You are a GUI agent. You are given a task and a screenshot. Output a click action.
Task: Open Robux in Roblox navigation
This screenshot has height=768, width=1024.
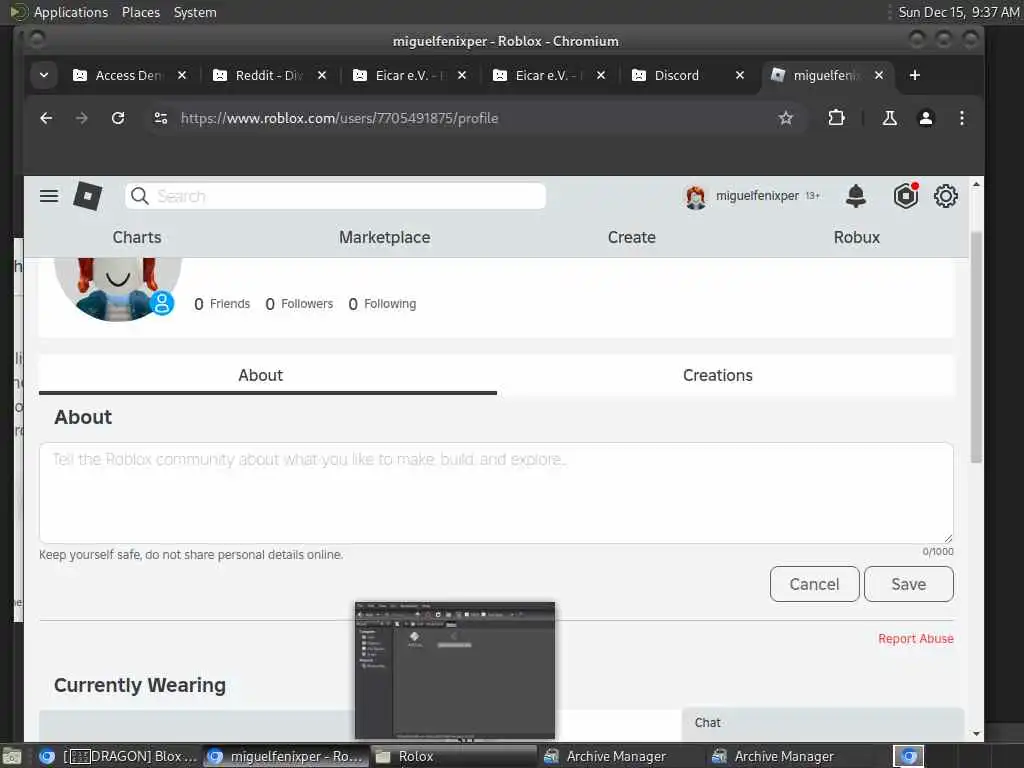click(856, 238)
